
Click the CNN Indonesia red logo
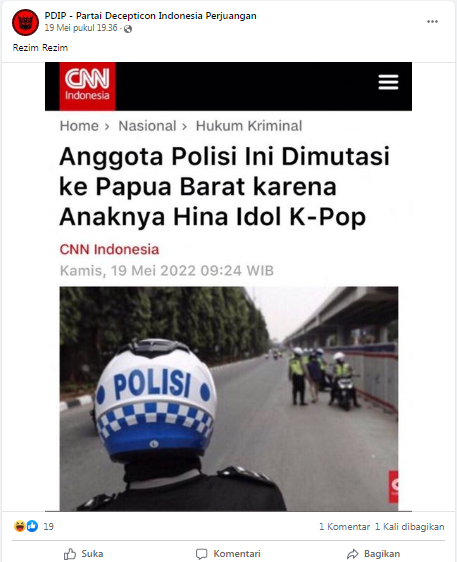click(87, 86)
